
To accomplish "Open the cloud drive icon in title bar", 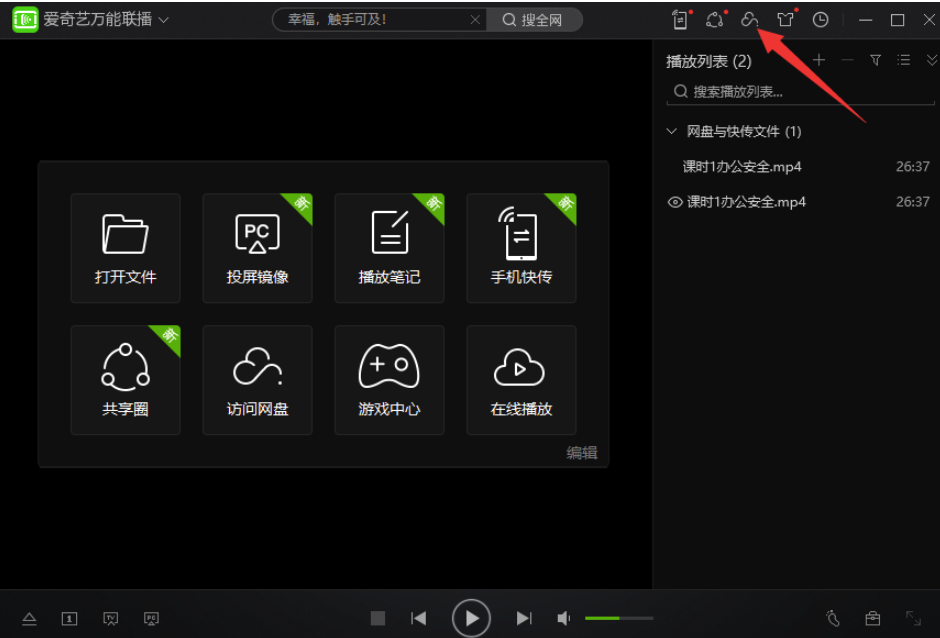I will 749,19.
